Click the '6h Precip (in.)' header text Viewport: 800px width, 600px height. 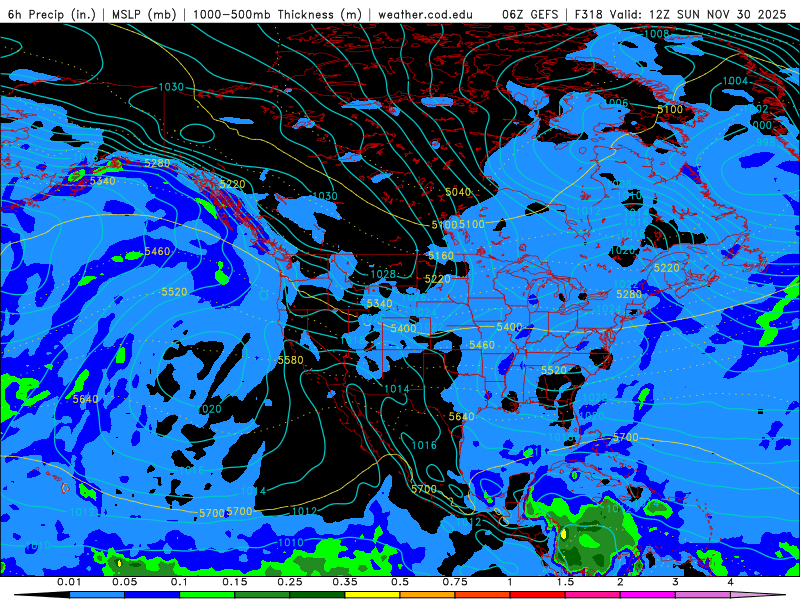(52, 14)
